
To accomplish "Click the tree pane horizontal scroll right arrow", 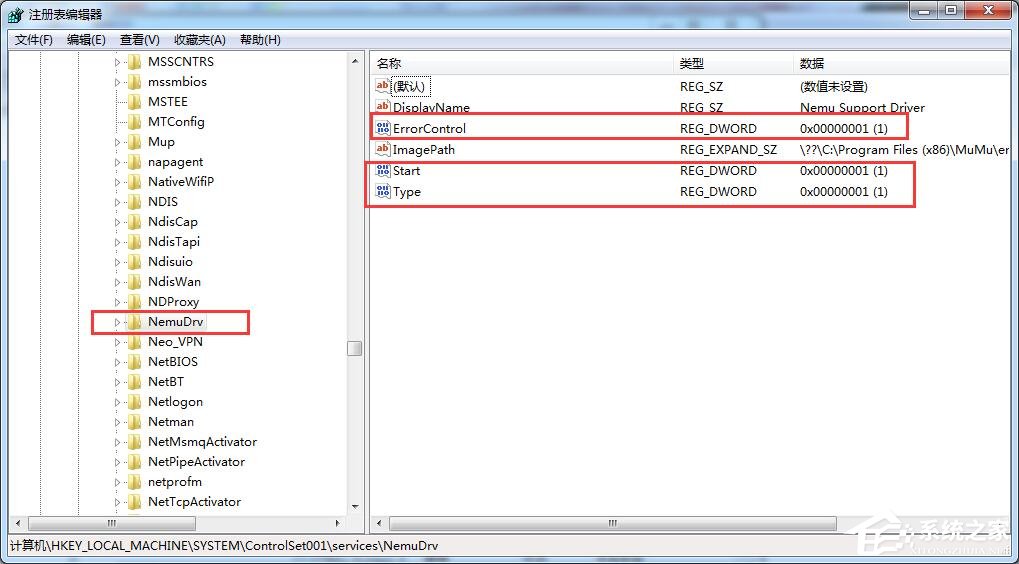I will 338,523.
